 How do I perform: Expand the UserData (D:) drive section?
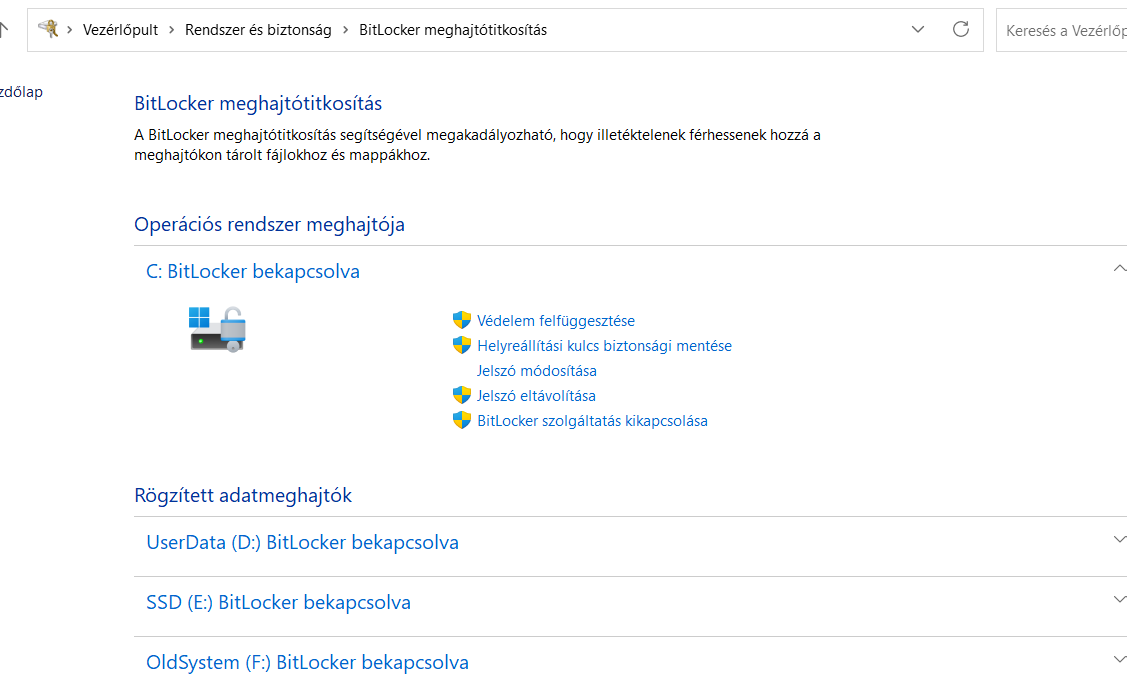1119,539
